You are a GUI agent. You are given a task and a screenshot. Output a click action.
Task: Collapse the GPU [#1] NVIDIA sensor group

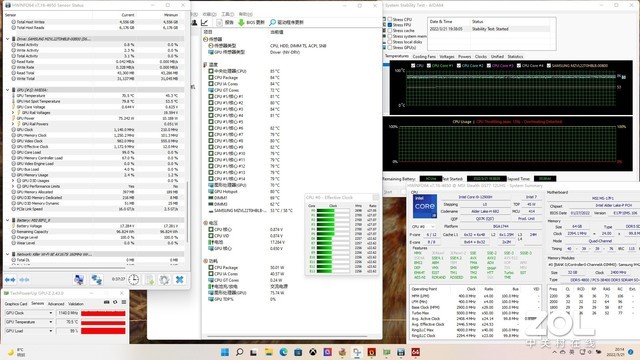(x=8, y=90)
